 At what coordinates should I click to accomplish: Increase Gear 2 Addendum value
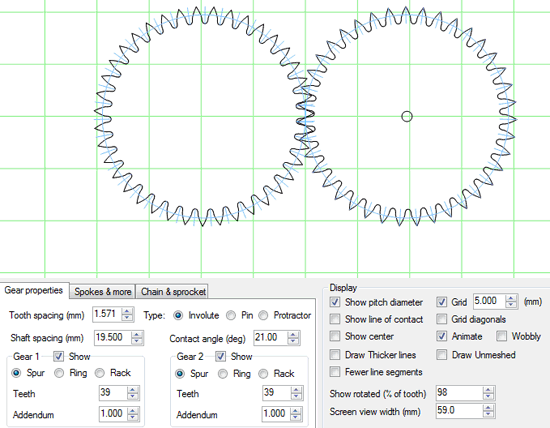click(296, 410)
